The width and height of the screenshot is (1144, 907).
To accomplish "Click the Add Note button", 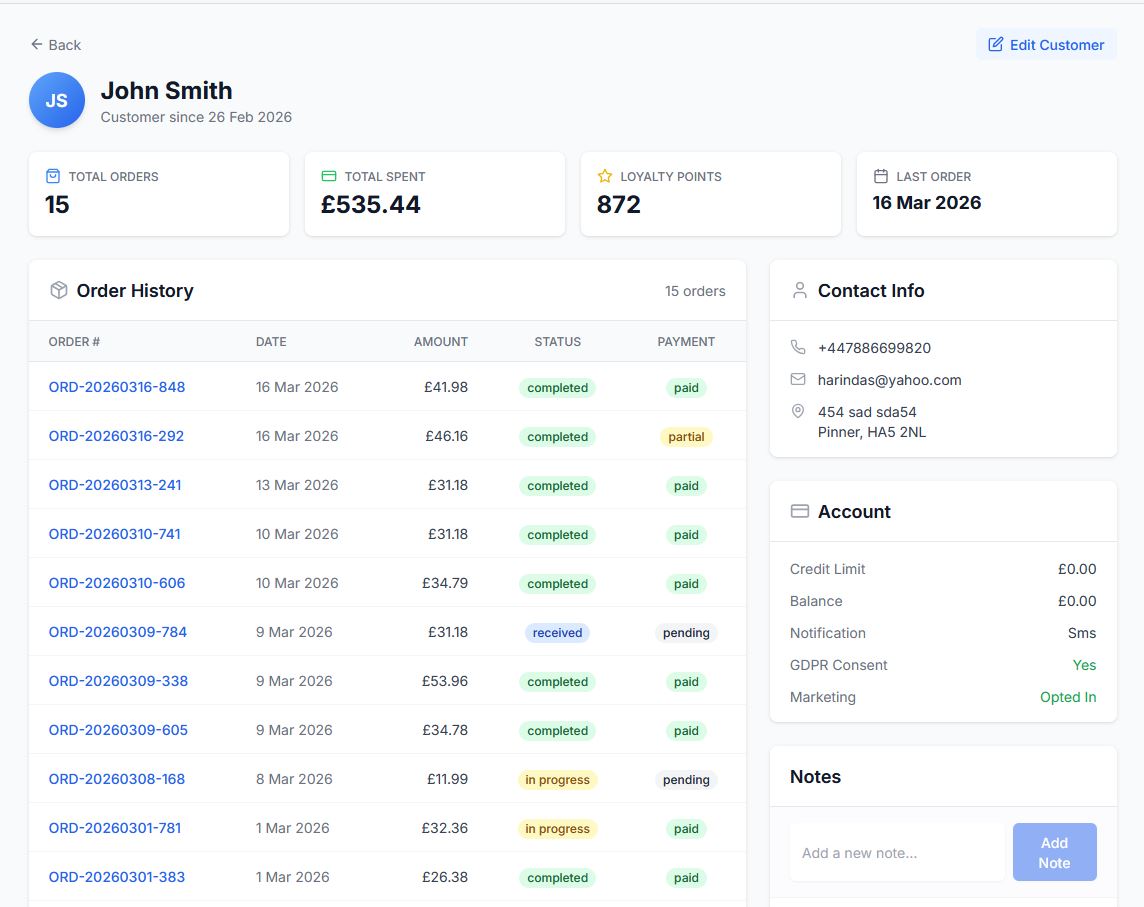I will coord(1054,852).
